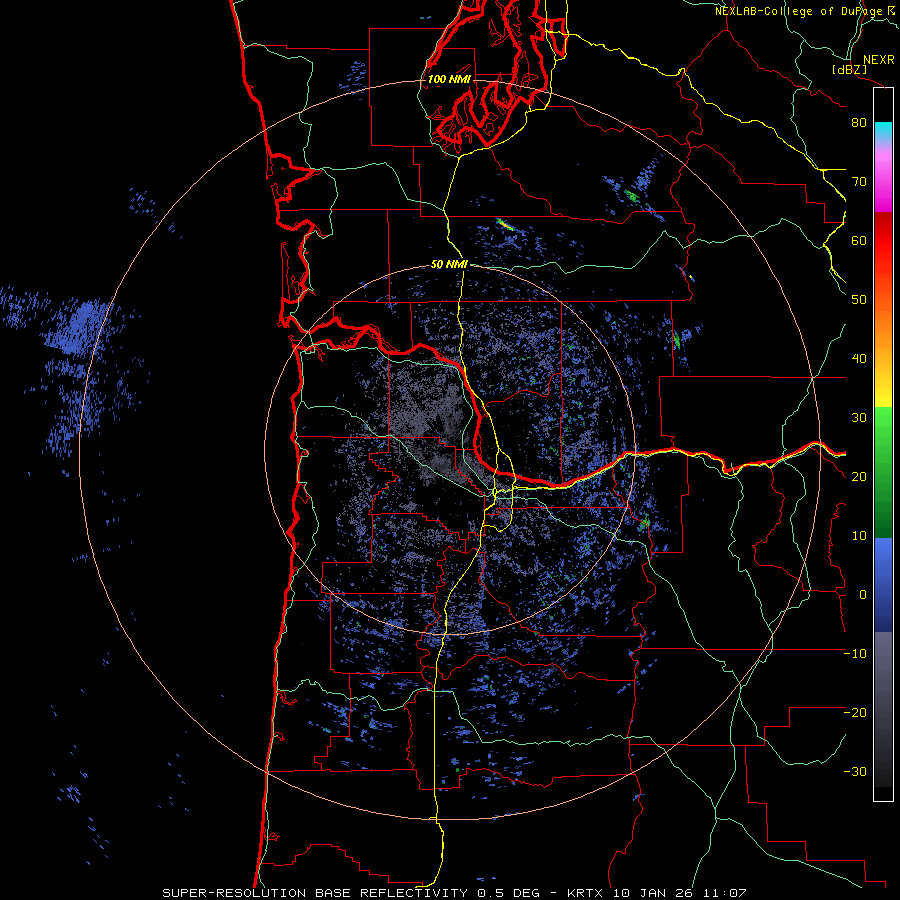Click the 20 dBZ scale value

click(859, 477)
